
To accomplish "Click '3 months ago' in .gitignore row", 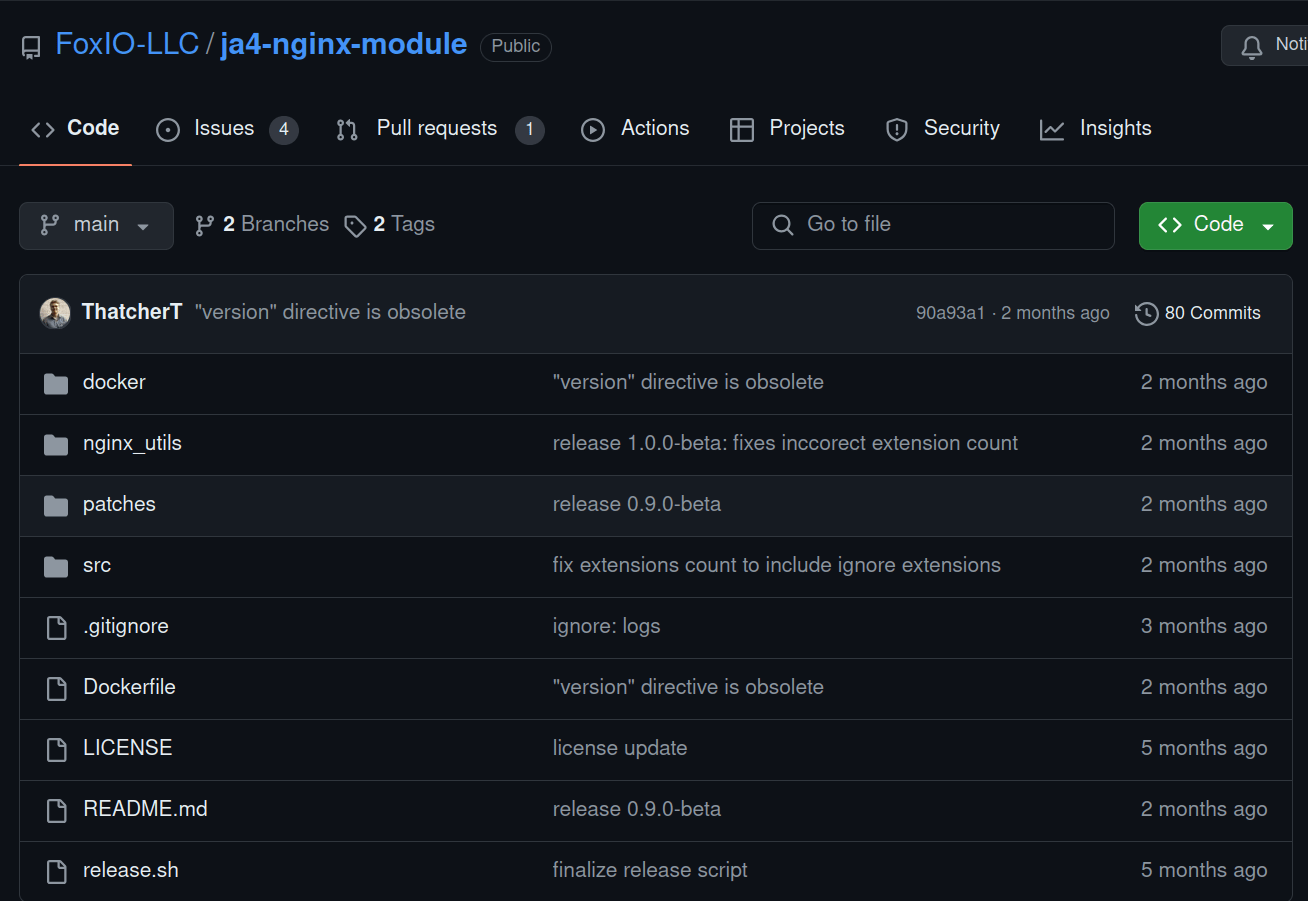I will click(x=1204, y=626).
